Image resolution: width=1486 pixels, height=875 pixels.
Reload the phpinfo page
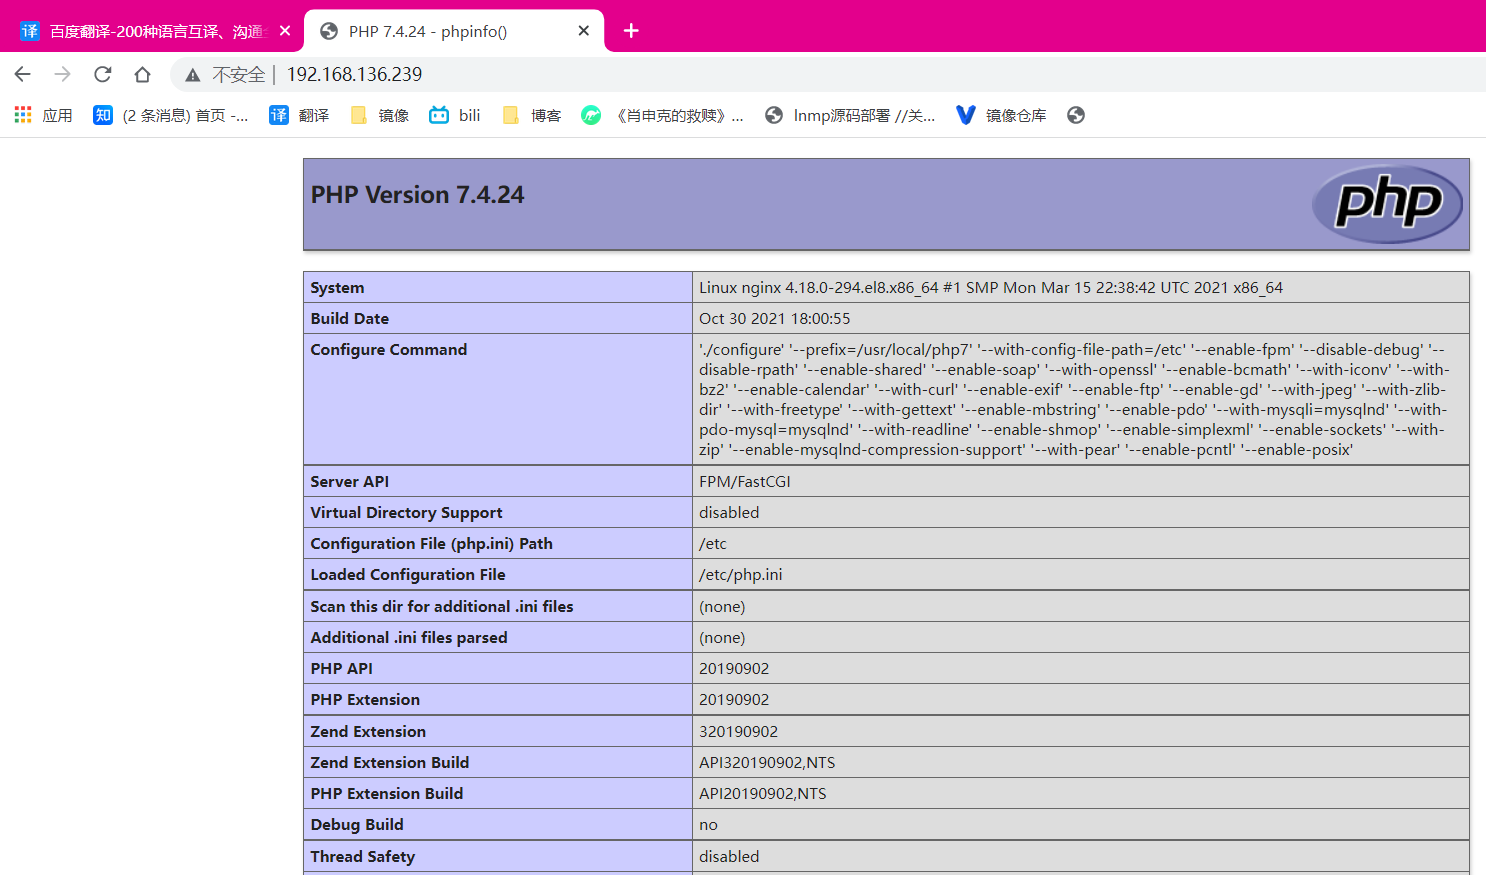[x=103, y=74]
